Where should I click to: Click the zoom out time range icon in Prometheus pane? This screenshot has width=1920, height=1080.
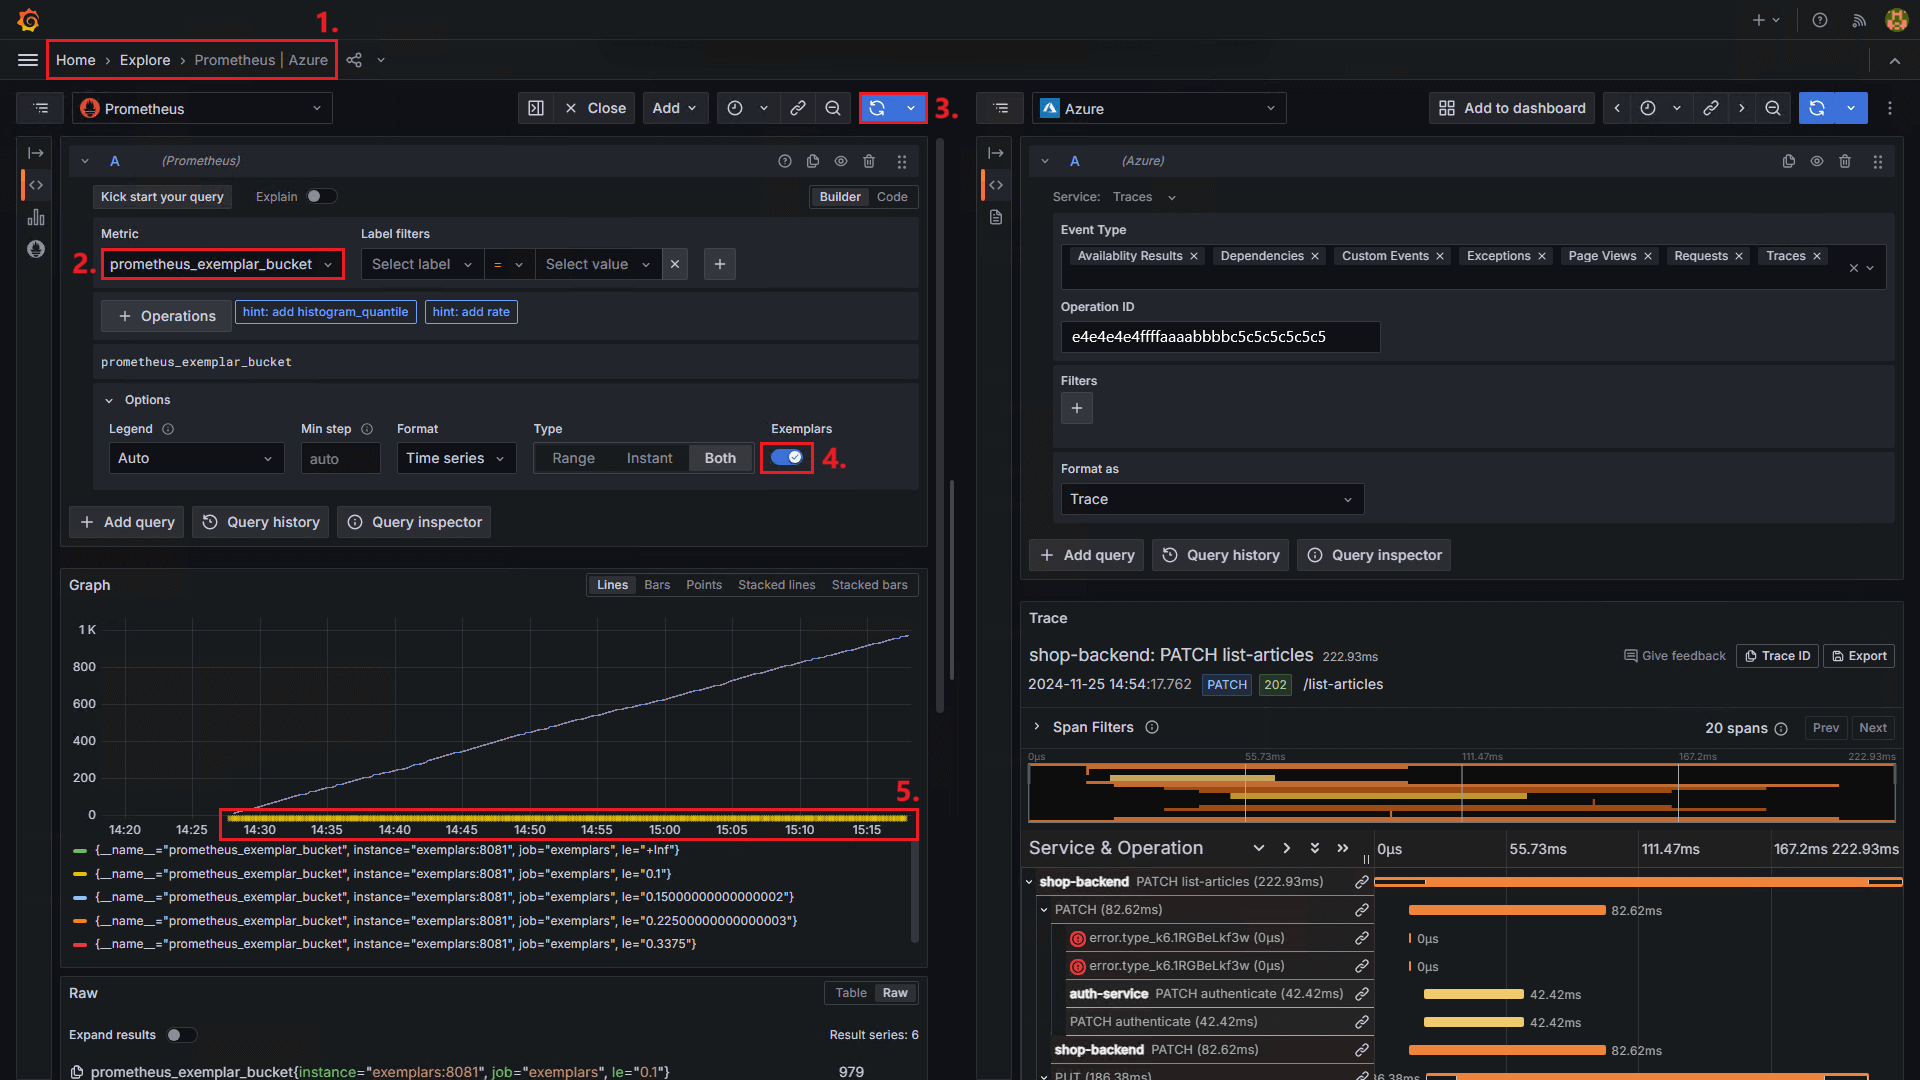pos(832,108)
